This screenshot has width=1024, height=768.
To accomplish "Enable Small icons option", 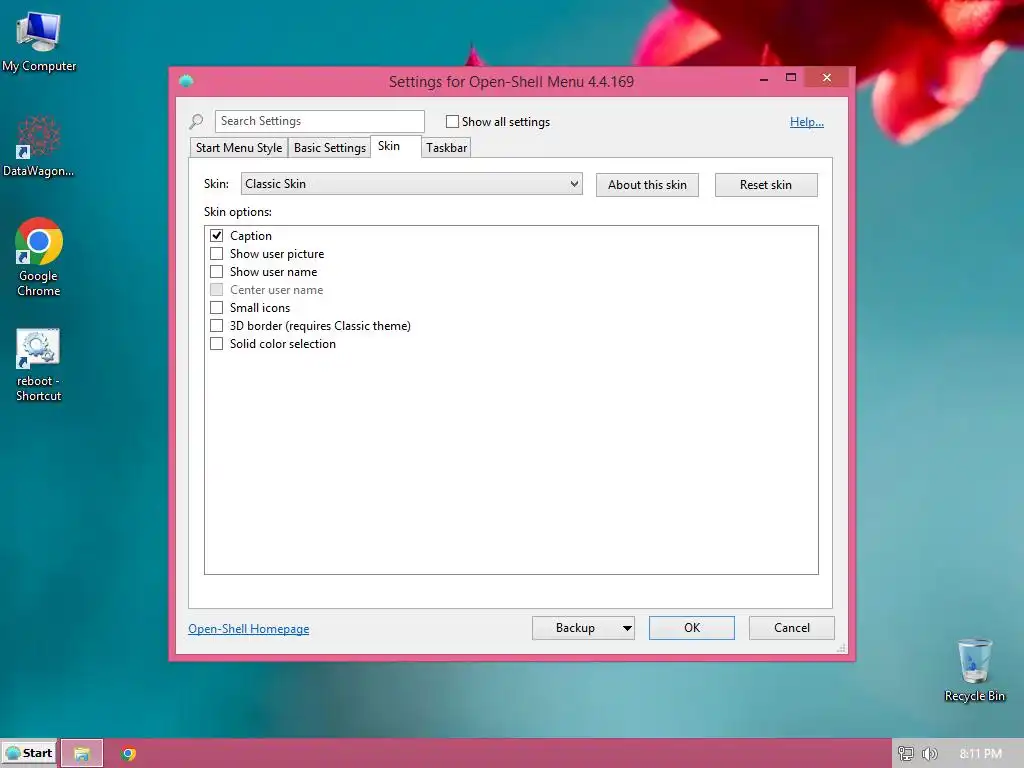I will coord(217,308).
